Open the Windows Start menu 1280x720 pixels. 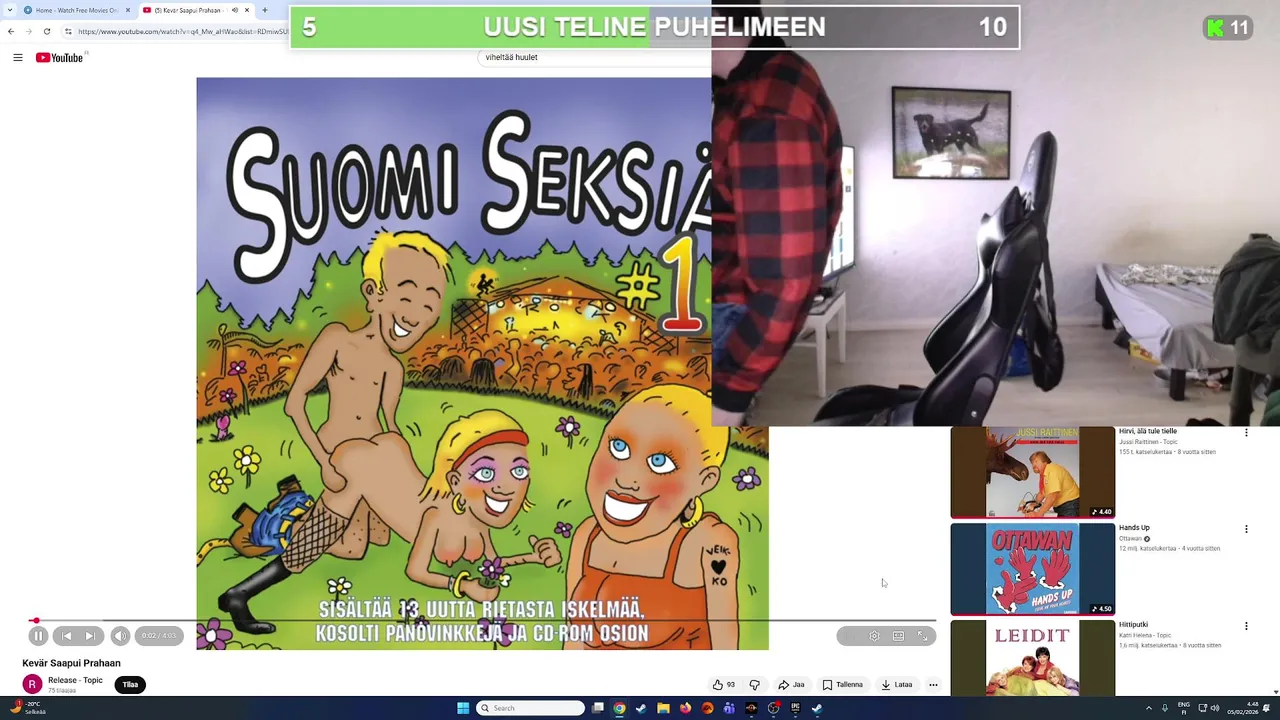(x=463, y=708)
